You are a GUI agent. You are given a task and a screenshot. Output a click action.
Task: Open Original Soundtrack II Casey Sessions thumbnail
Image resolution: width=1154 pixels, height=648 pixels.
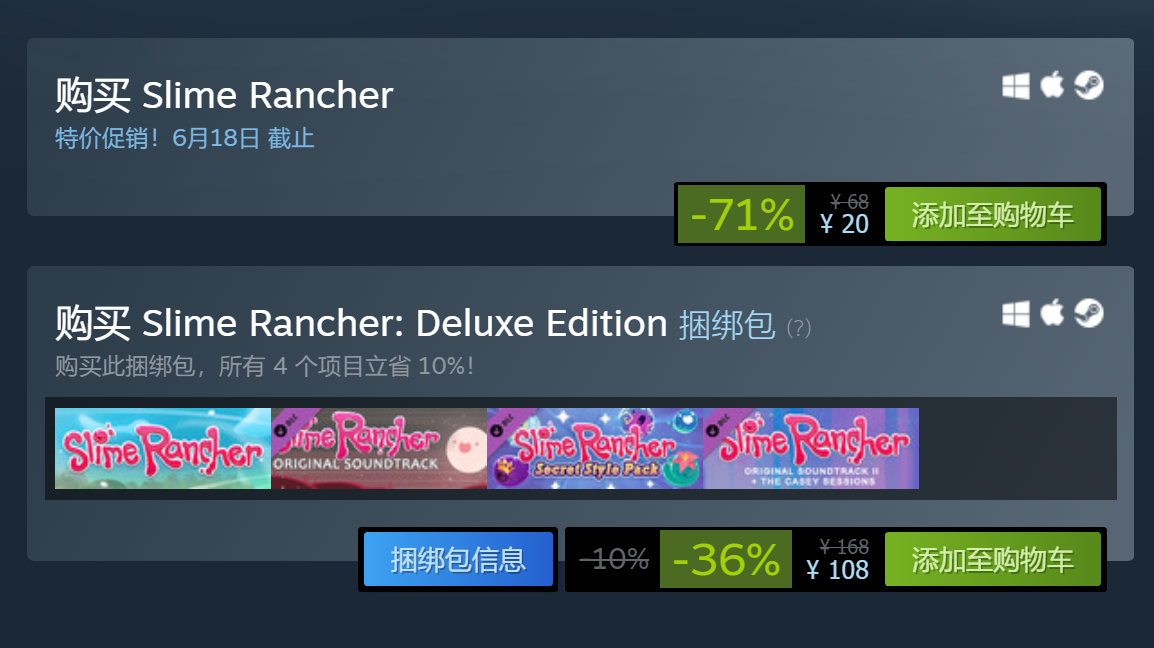point(811,448)
